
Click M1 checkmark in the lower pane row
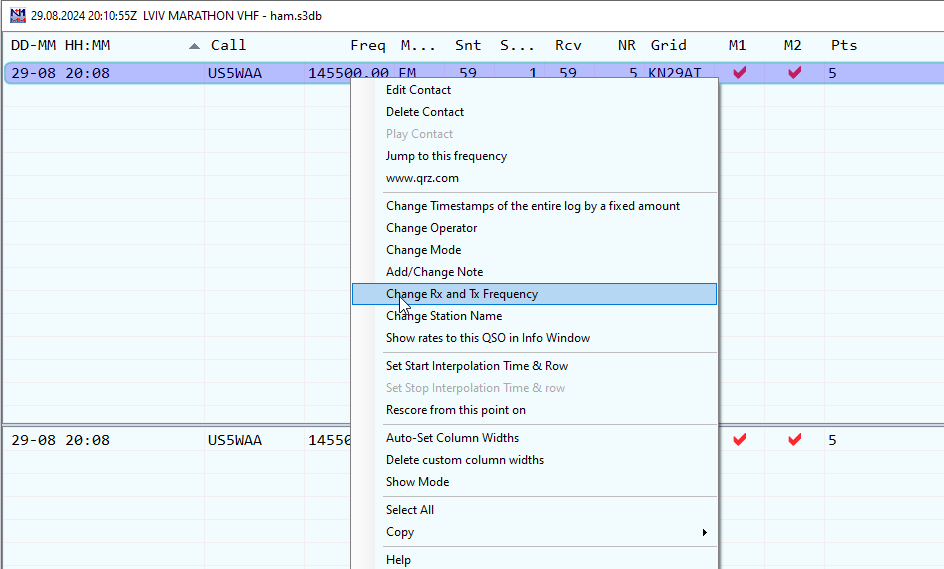coord(739,440)
